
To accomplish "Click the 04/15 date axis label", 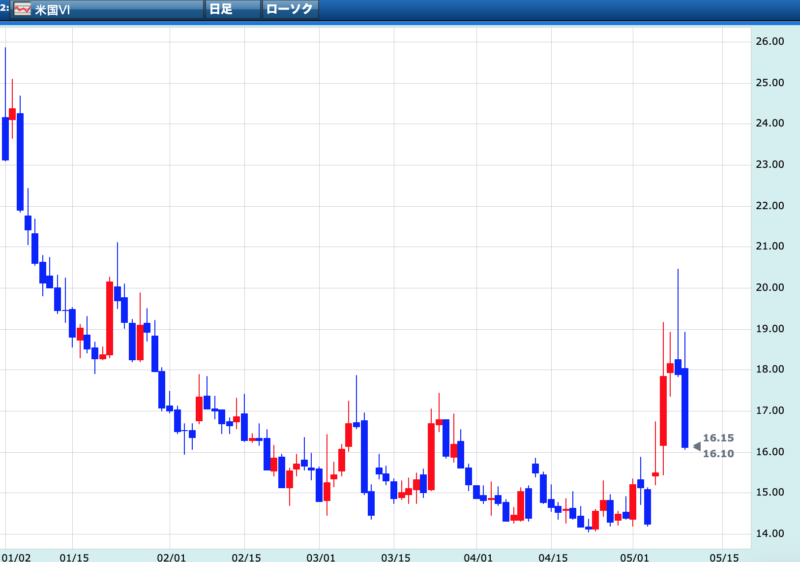I will tap(553, 557).
